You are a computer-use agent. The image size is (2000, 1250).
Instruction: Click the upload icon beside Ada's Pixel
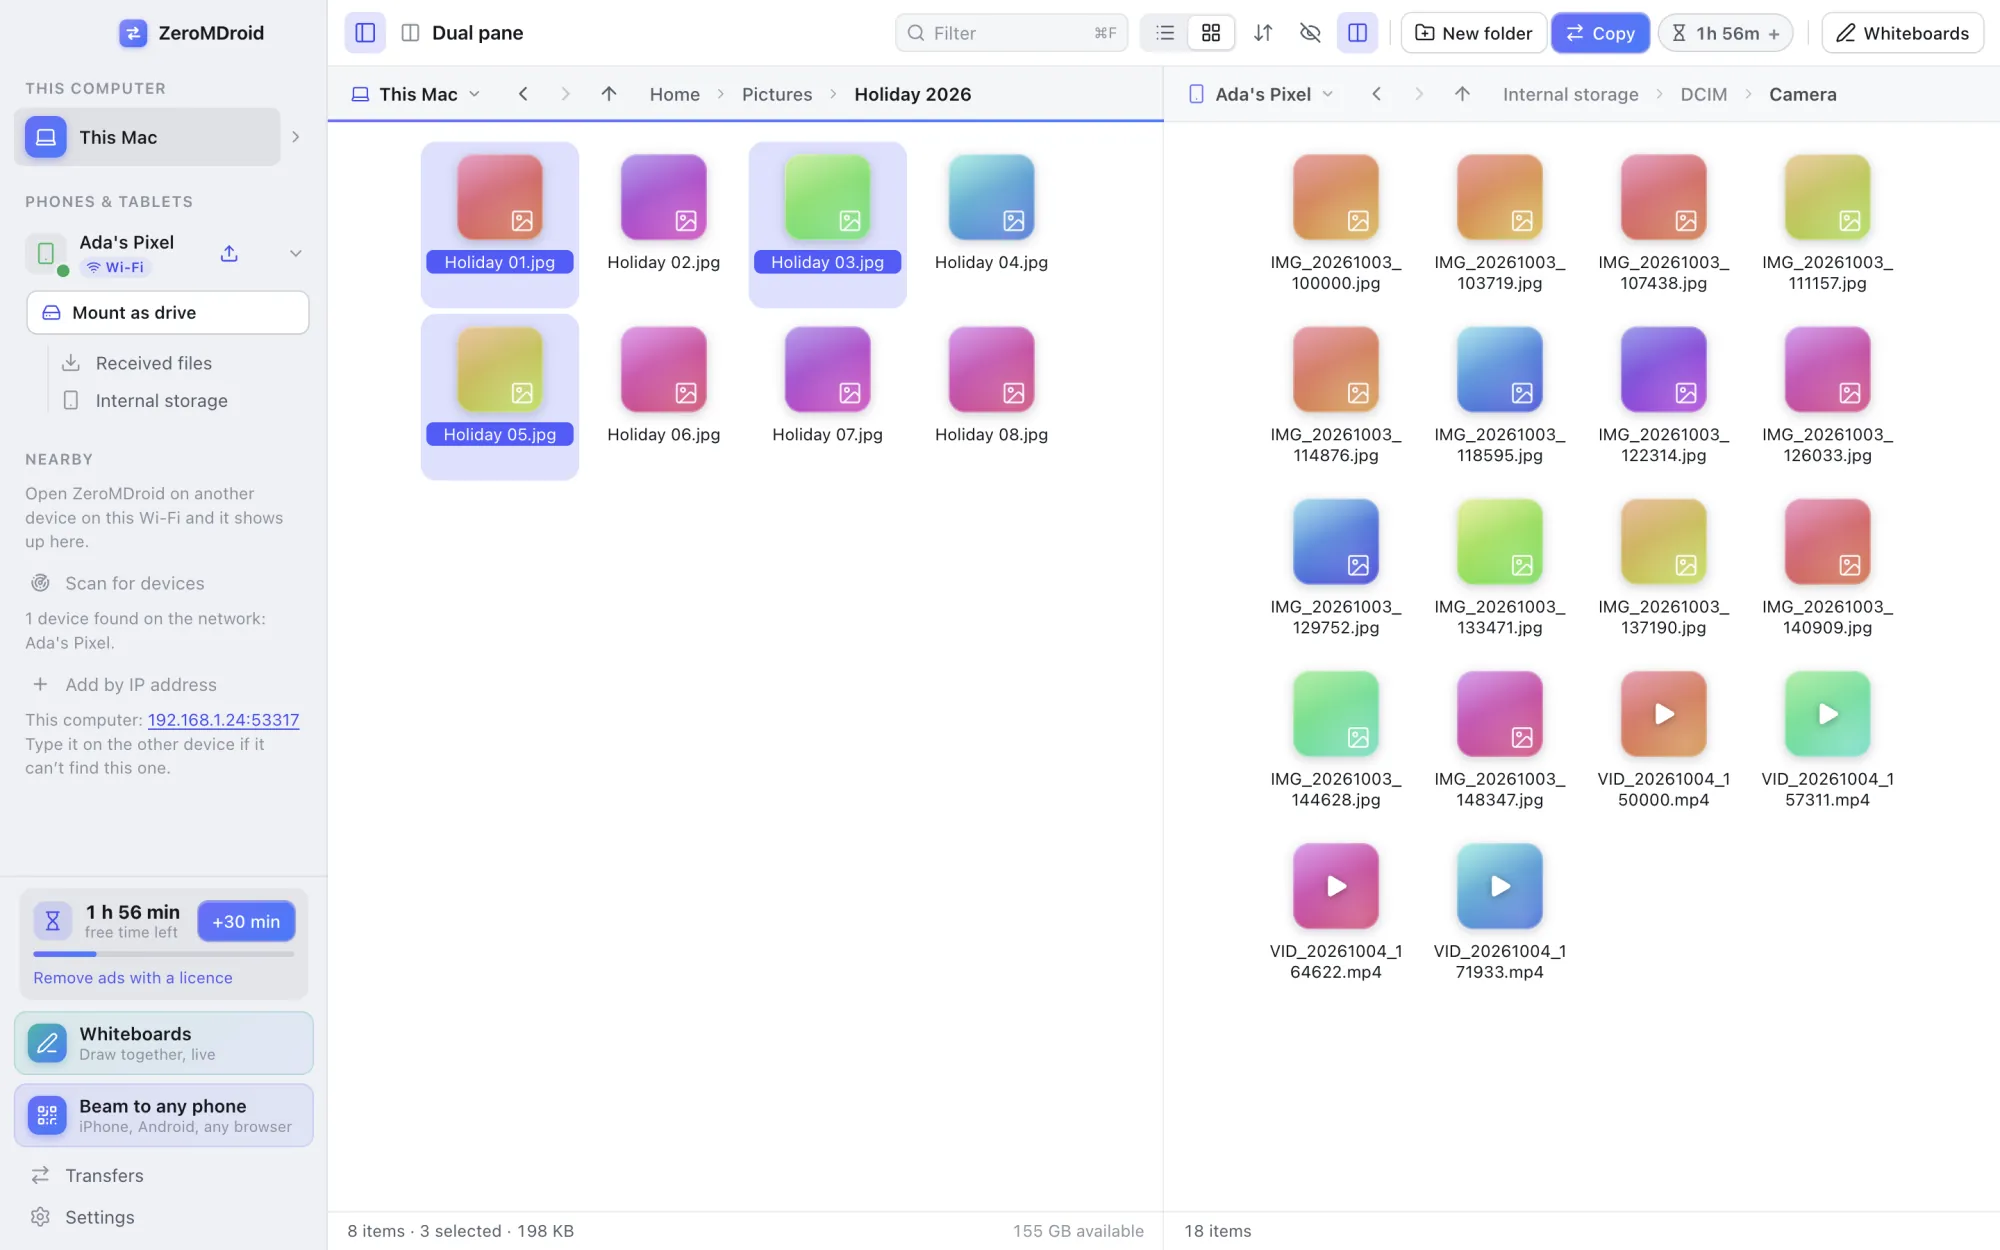coord(229,253)
